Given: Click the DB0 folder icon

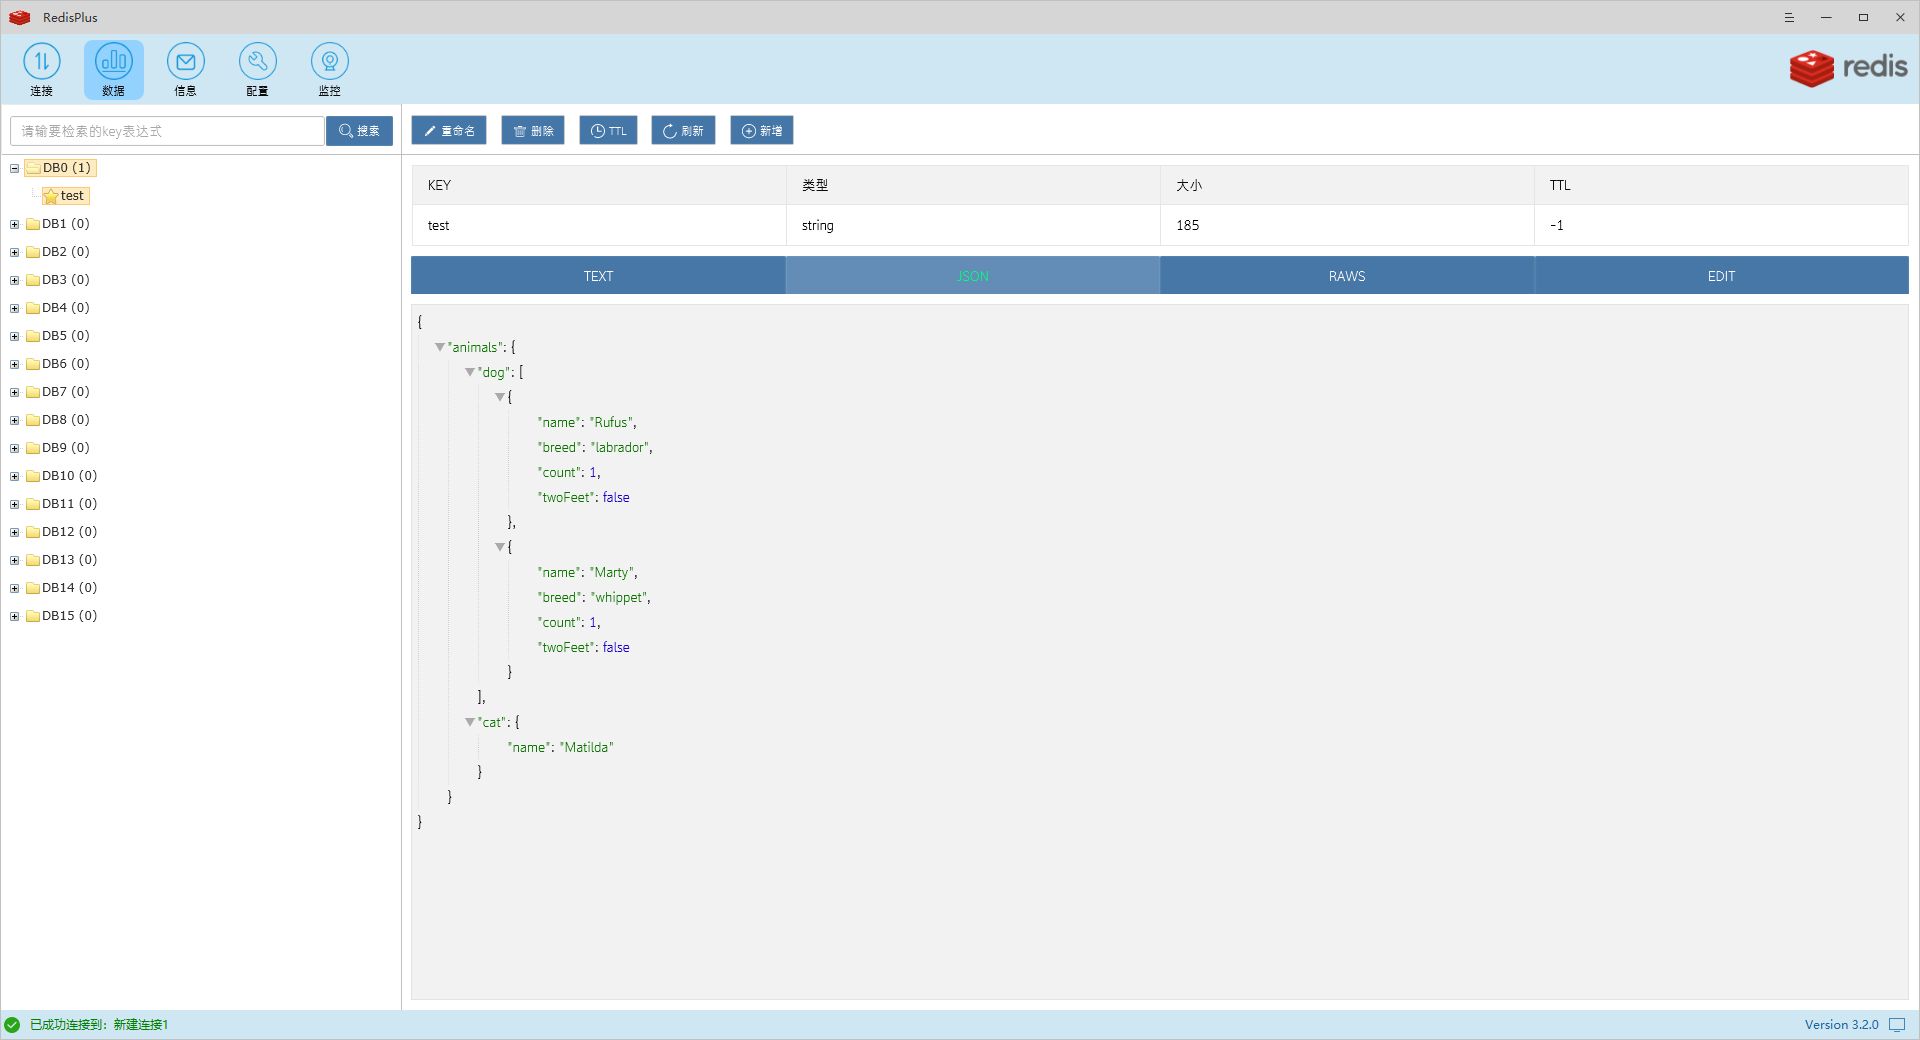Looking at the screenshot, I should [x=33, y=168].
